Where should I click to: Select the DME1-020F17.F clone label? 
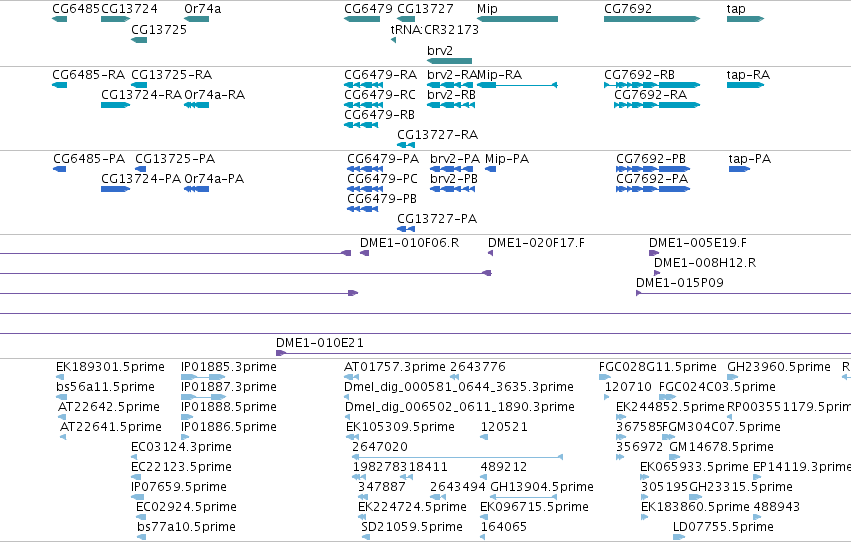point(536,243)
